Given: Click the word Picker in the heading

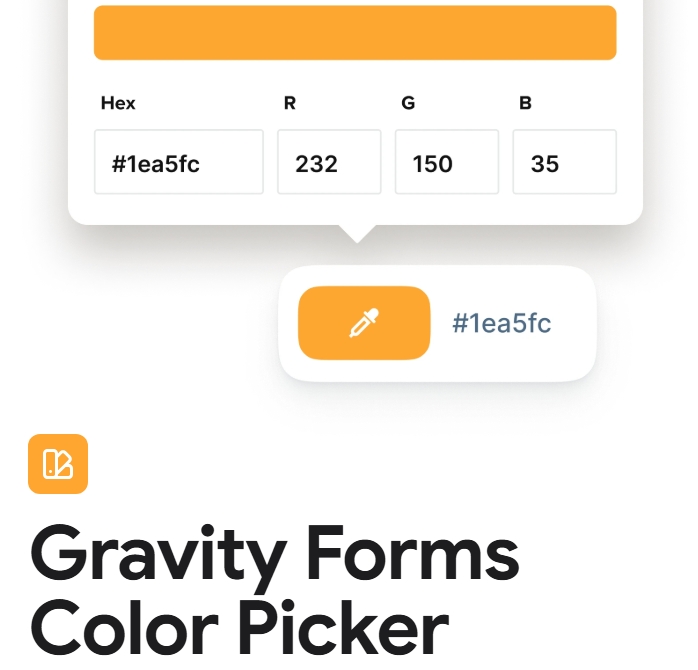Looking at the screenshot, I should [346, 627].
